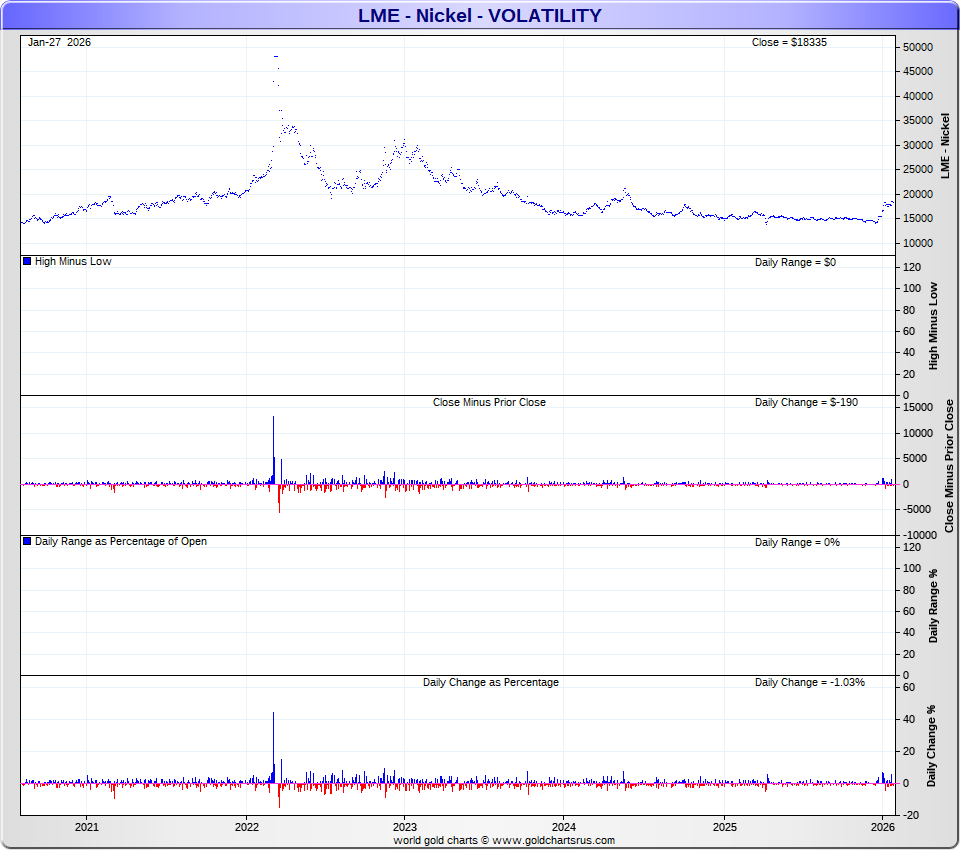The image size is (960, 850).
Task: Click the LME - Nickel - VOLATILITY chart title
Action: (480, 15)
